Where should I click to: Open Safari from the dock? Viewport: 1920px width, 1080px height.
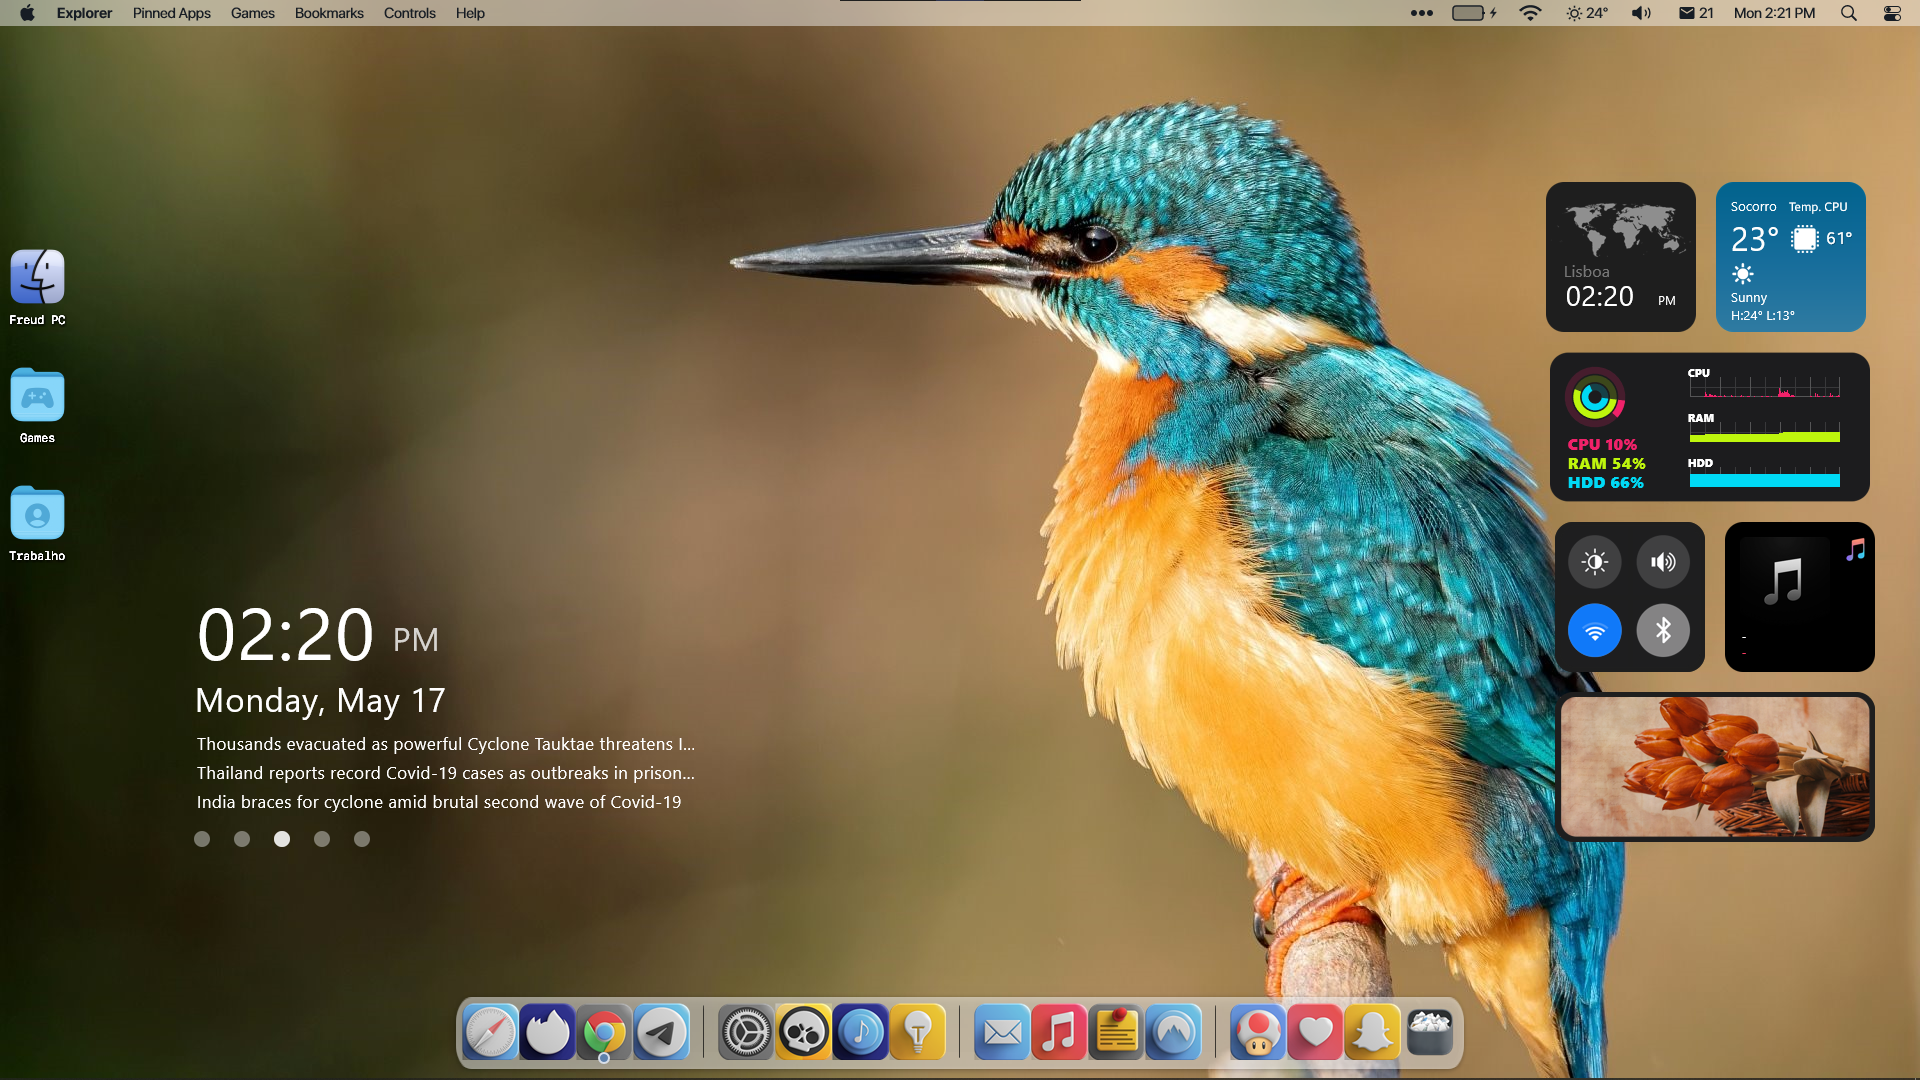pyautogui.click(x=490, y=1032)
